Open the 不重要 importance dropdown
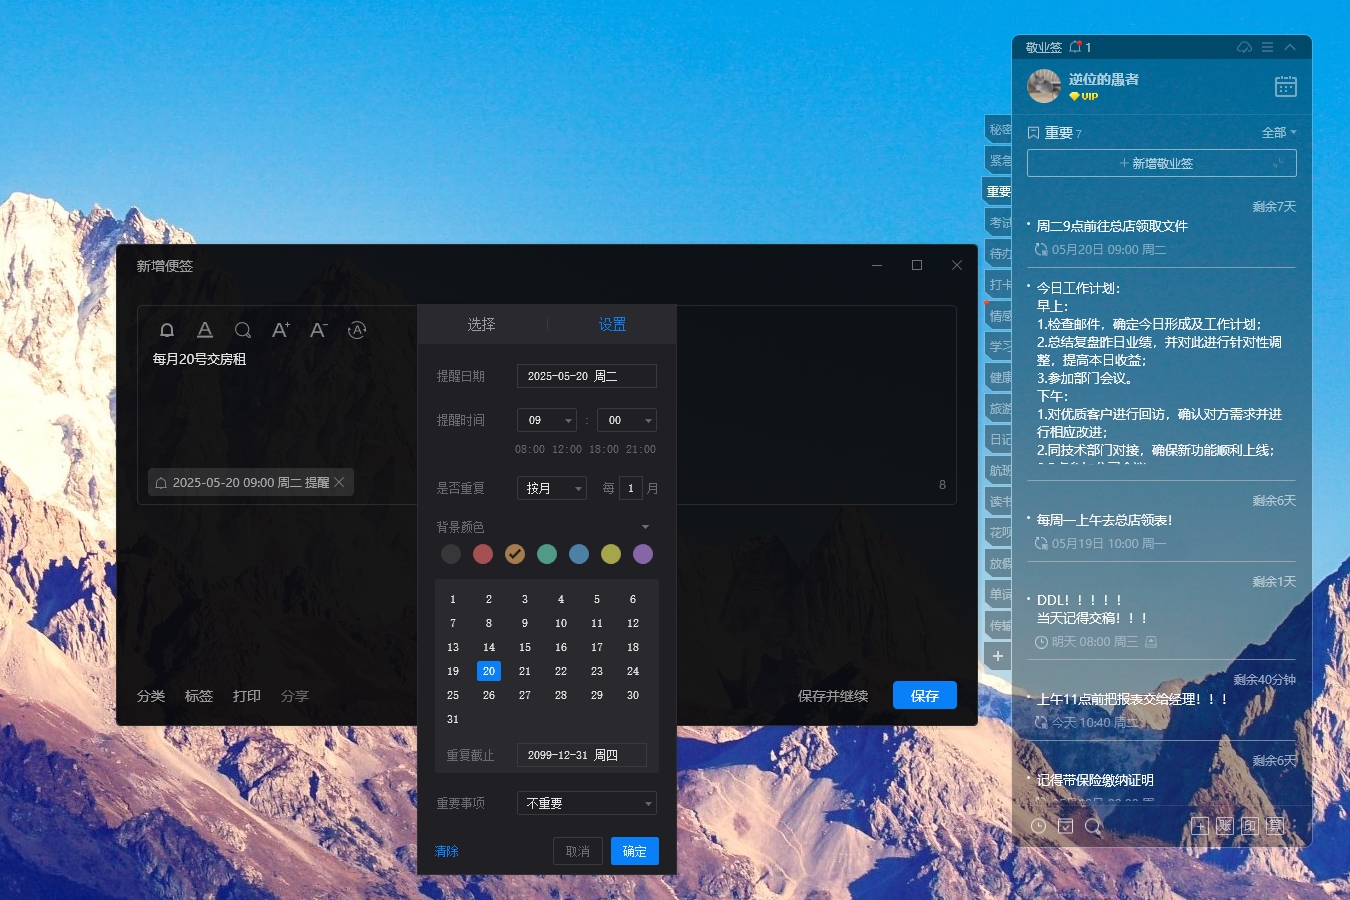The height and width of the screenshot is (900, 1350). (x=647, y=804)
